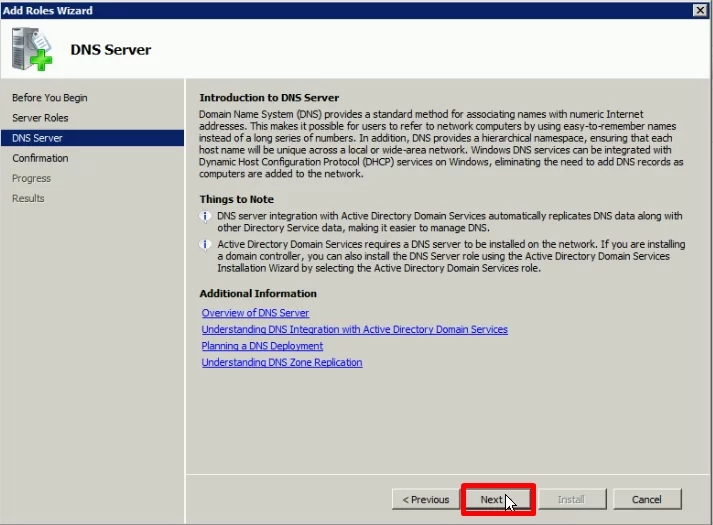Click the Add Roles Wizard title bar
Screen dimensions: 713x525
tap(300, 10)
